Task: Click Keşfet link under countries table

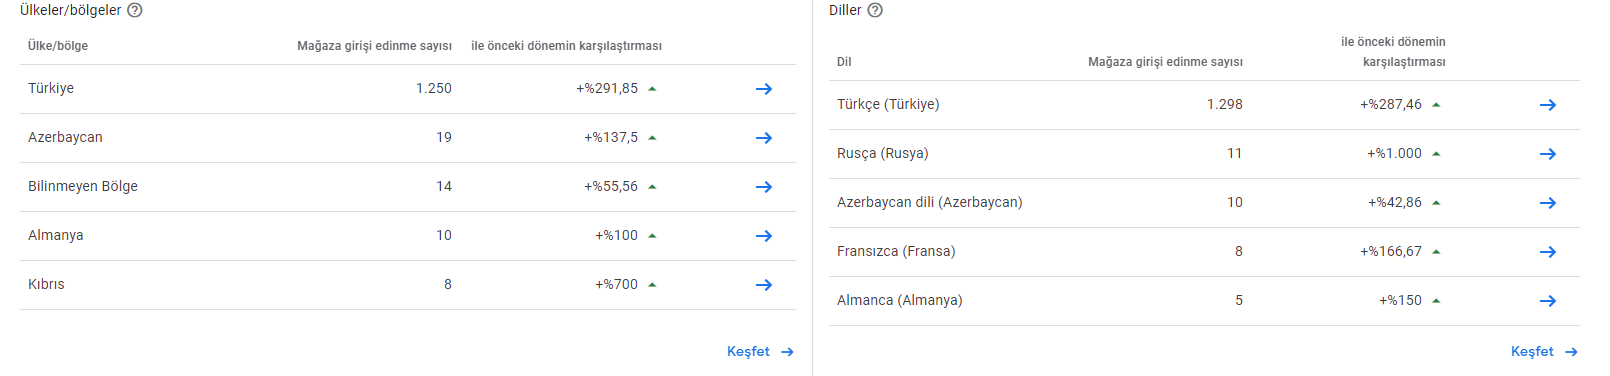Action: click(760, 352)
